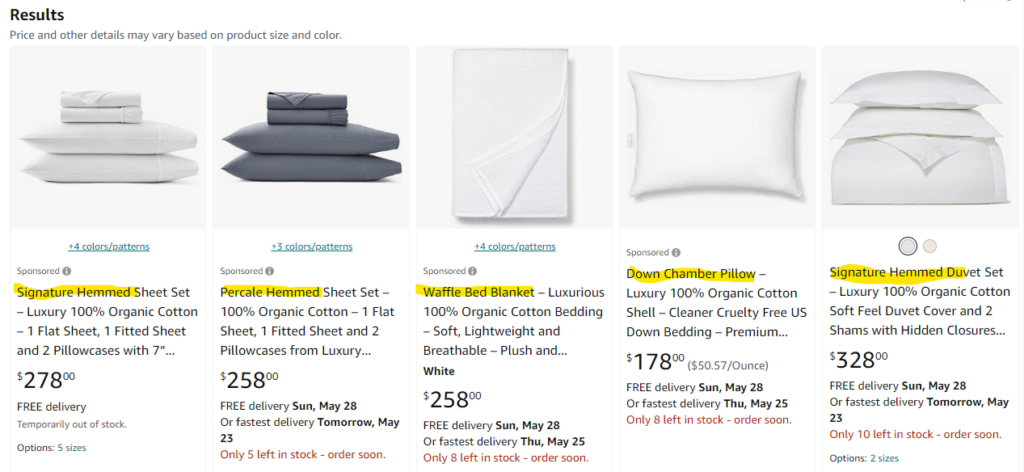Open the gray Percale sheet set image
The width and height of the screenshot is (1024, 472).
[312, 137]
